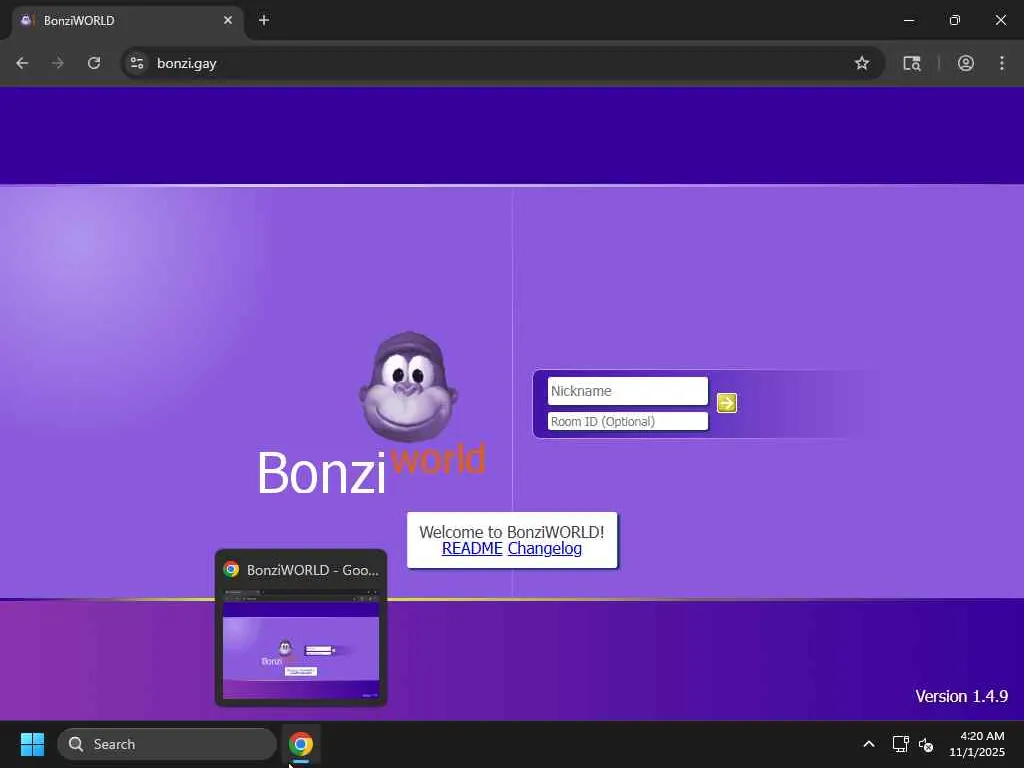Open a new tab with plus button

pyautogui.click(x=264, y=20)
